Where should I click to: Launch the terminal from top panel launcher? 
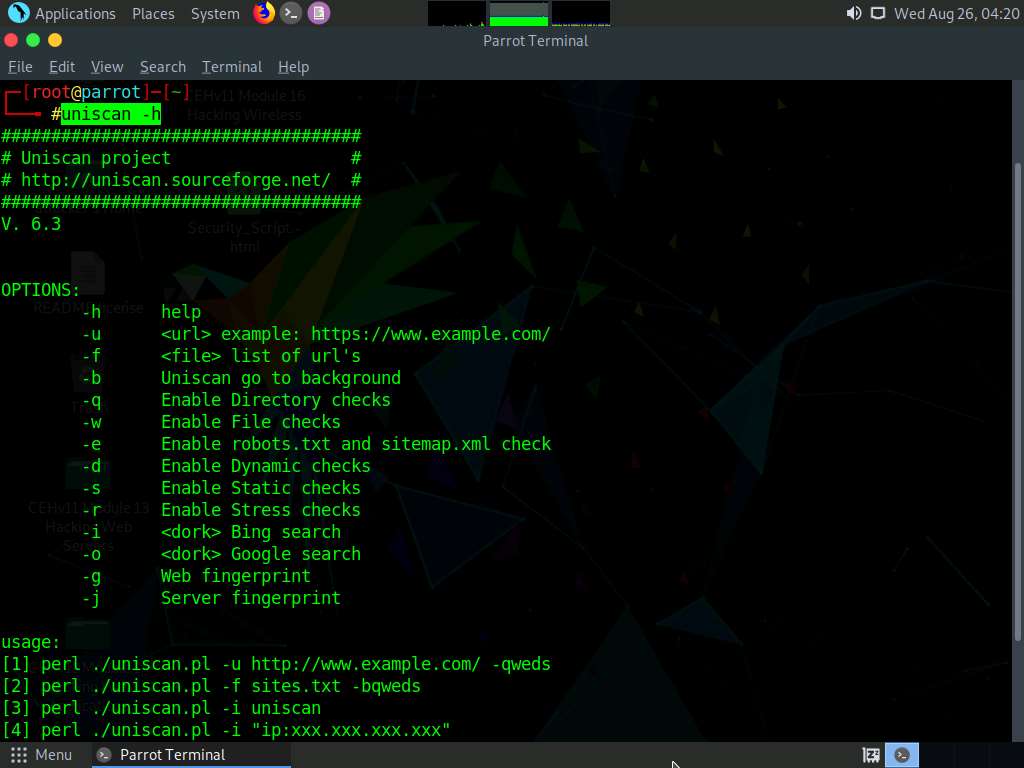pyautogui.click(x=291, y=13)
